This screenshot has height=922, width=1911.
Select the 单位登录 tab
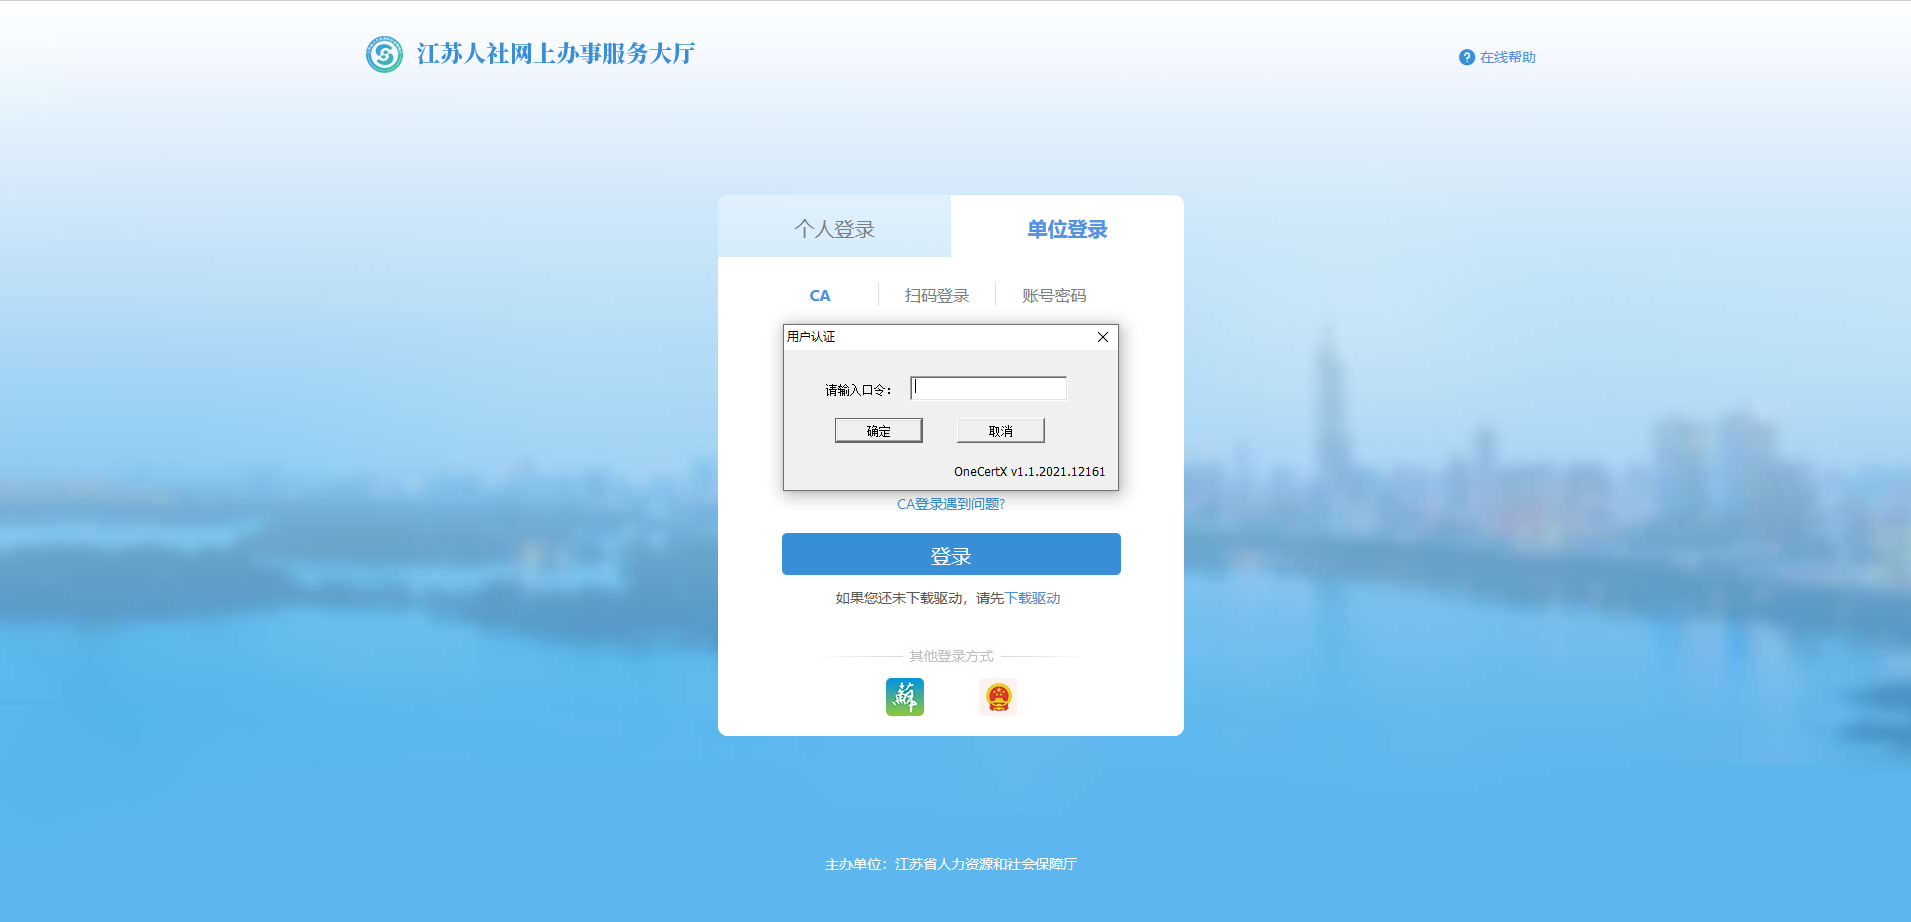1067,228
